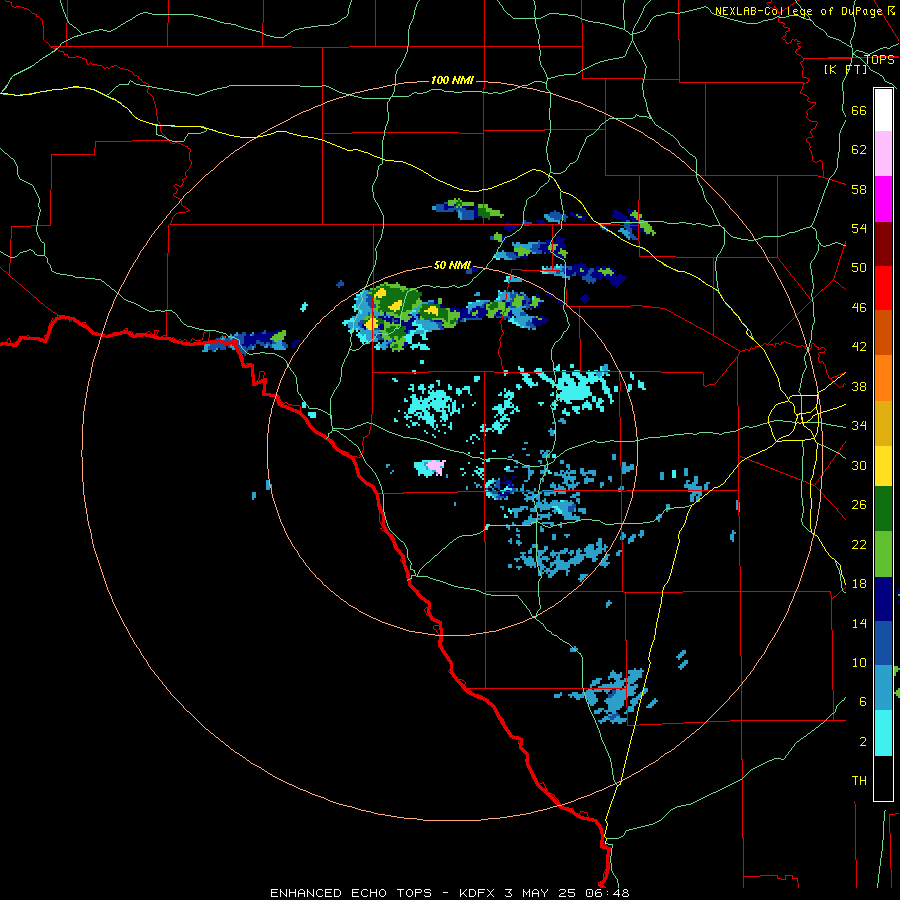Click the 50 NMI range ring label

coord(452,265)
